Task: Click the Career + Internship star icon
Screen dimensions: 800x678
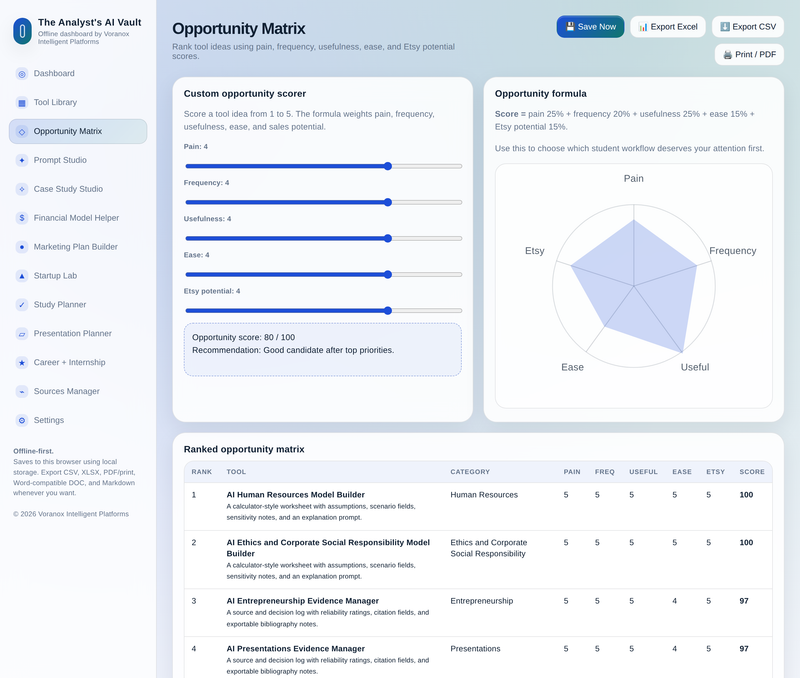Action: 21,363
